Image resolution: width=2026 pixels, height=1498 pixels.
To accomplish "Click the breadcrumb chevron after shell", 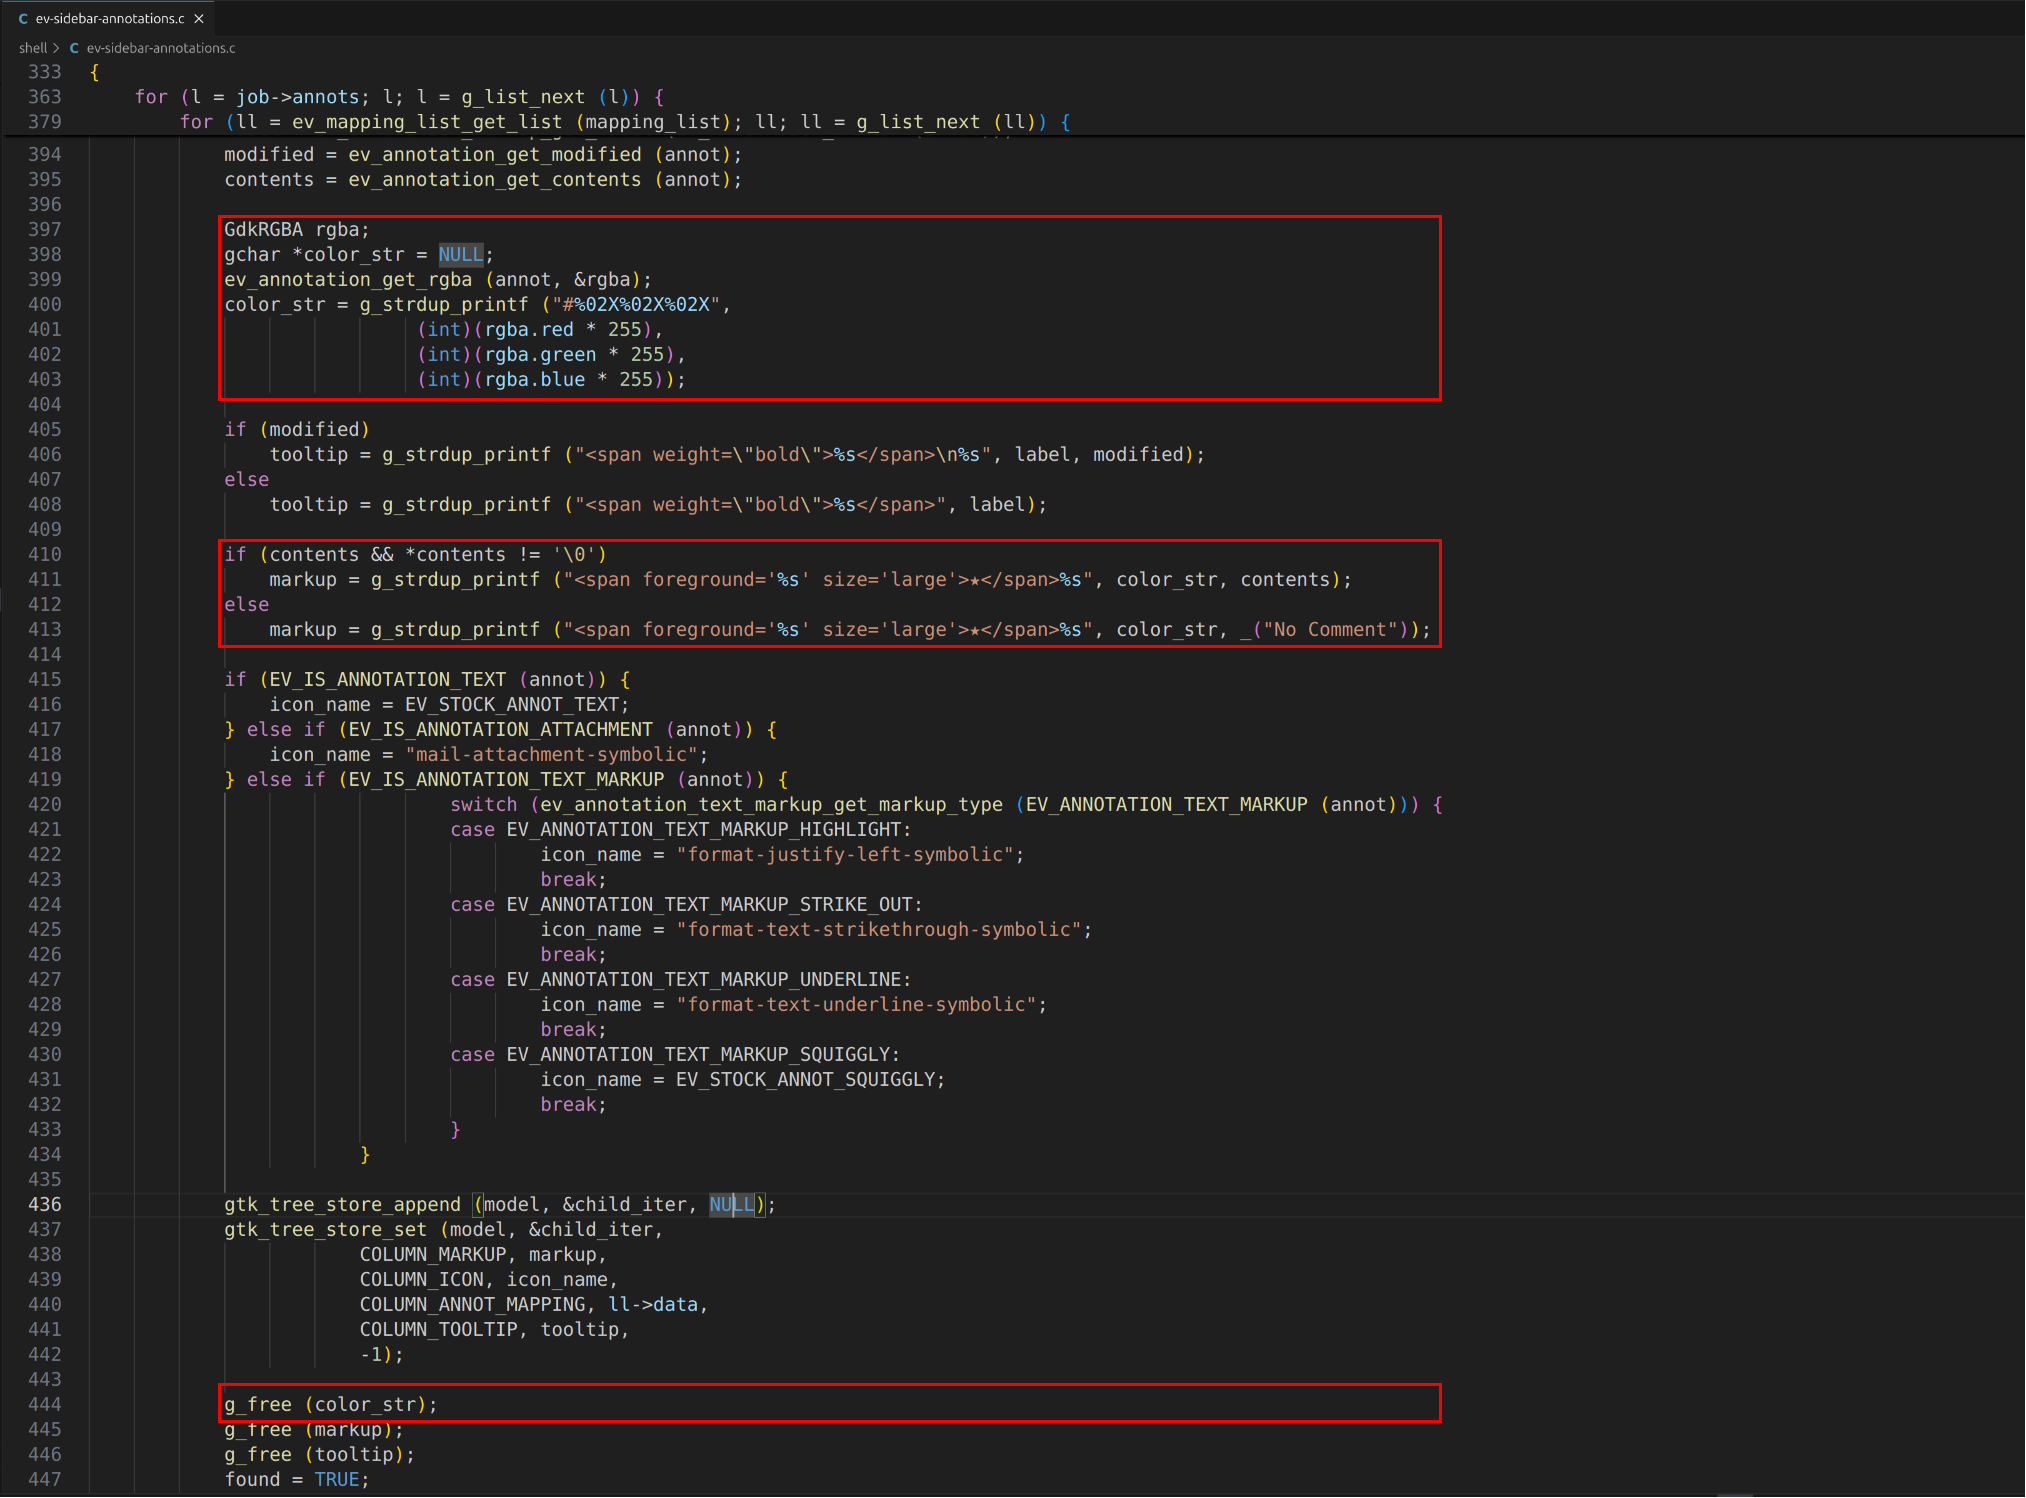I will [x=57, y=48].
